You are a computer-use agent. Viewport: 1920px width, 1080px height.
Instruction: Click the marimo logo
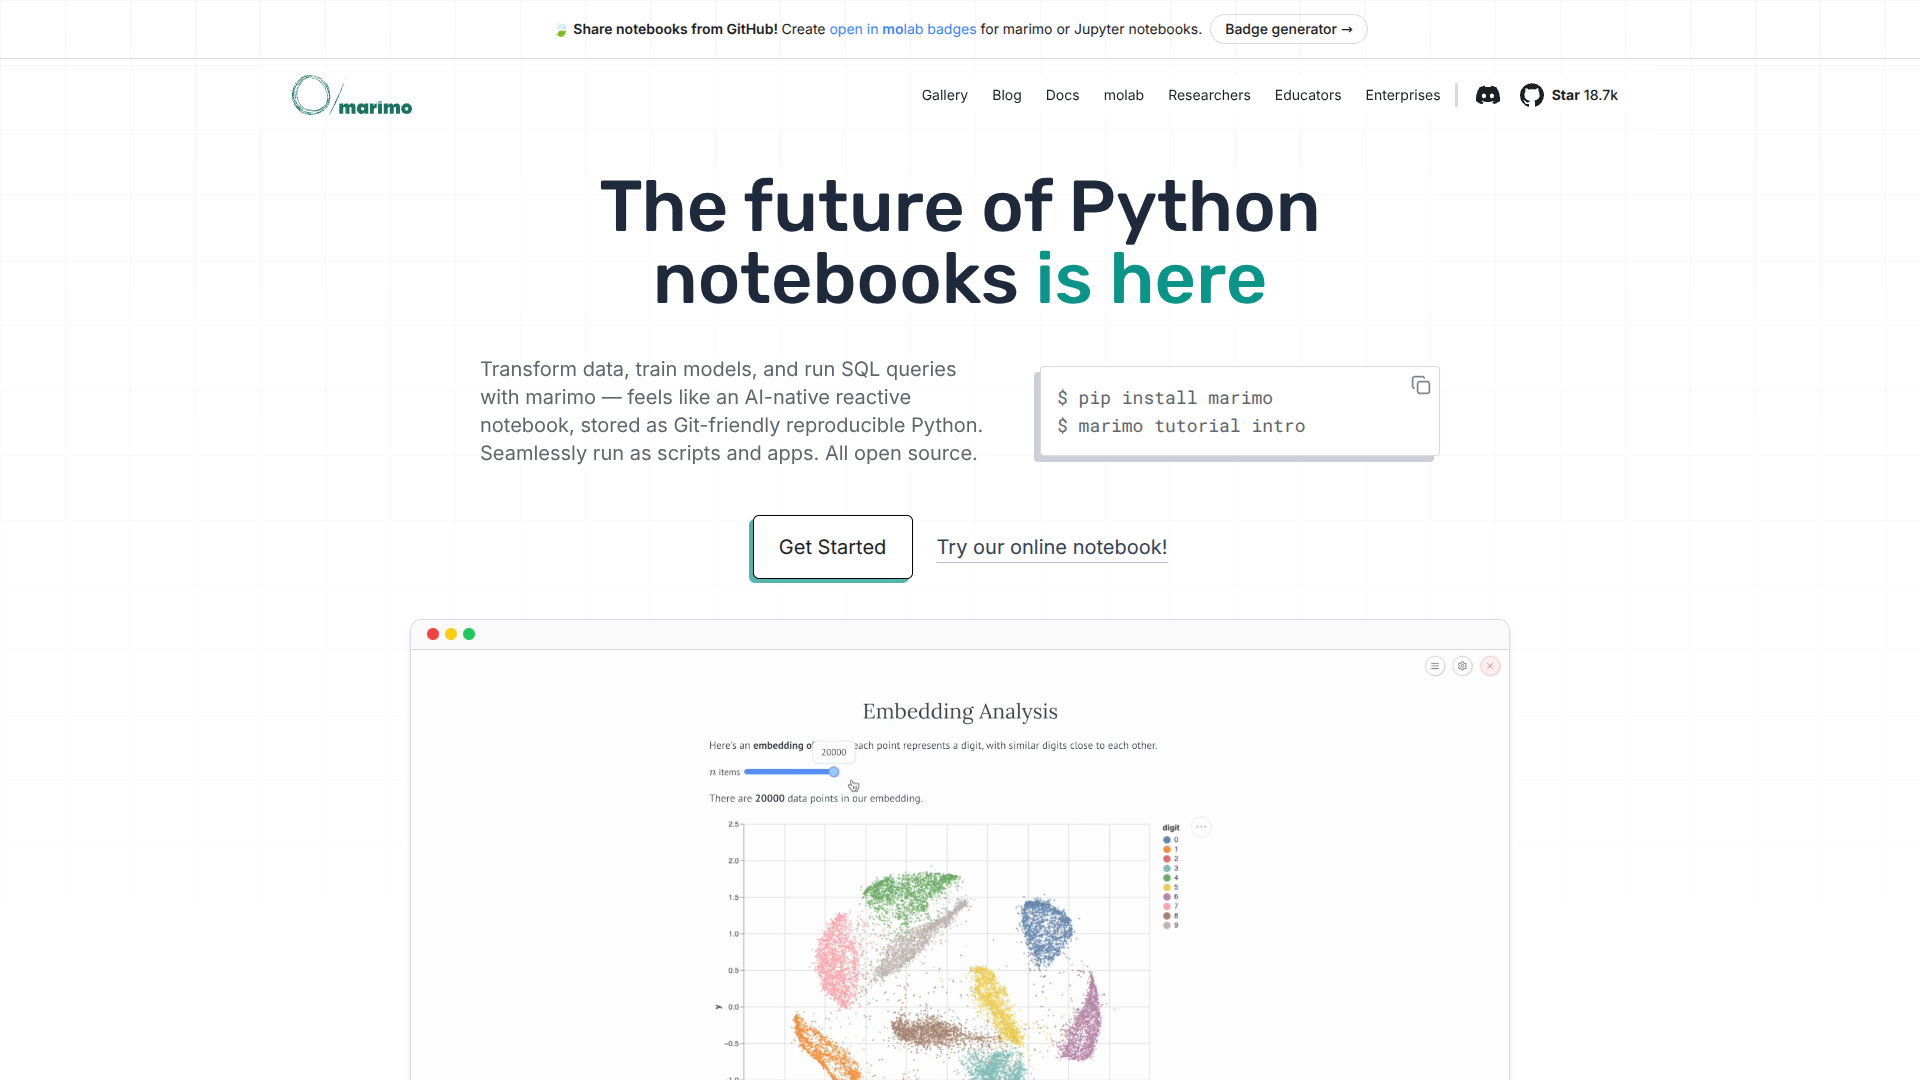pos(352,96)
